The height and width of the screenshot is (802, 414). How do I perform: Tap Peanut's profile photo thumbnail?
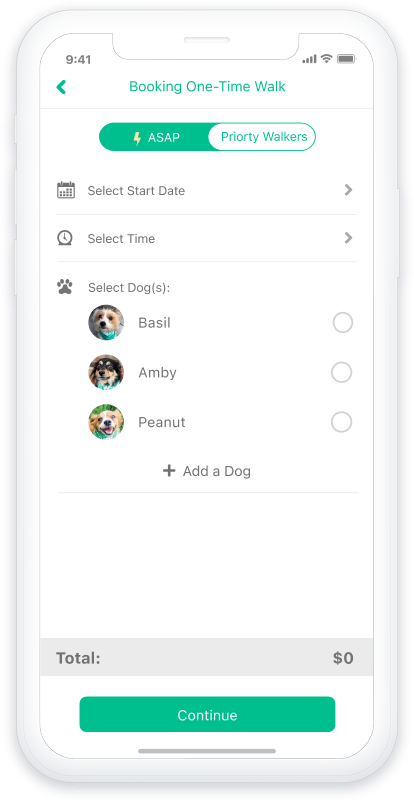click(x=106, y=422)
